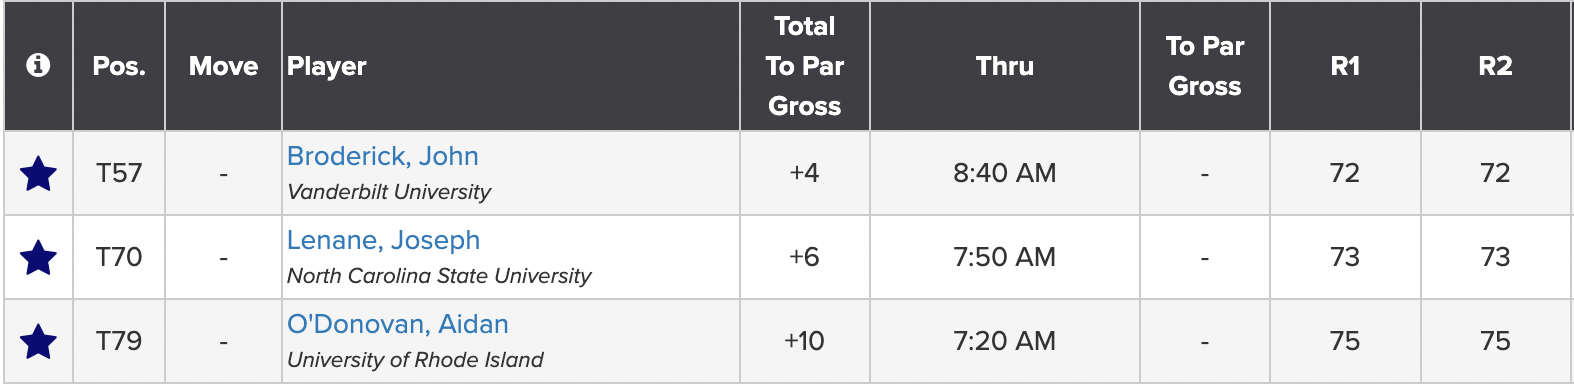Click the info icon in table header
Screen dimensions: 1574x390
(x=38, y=66)
